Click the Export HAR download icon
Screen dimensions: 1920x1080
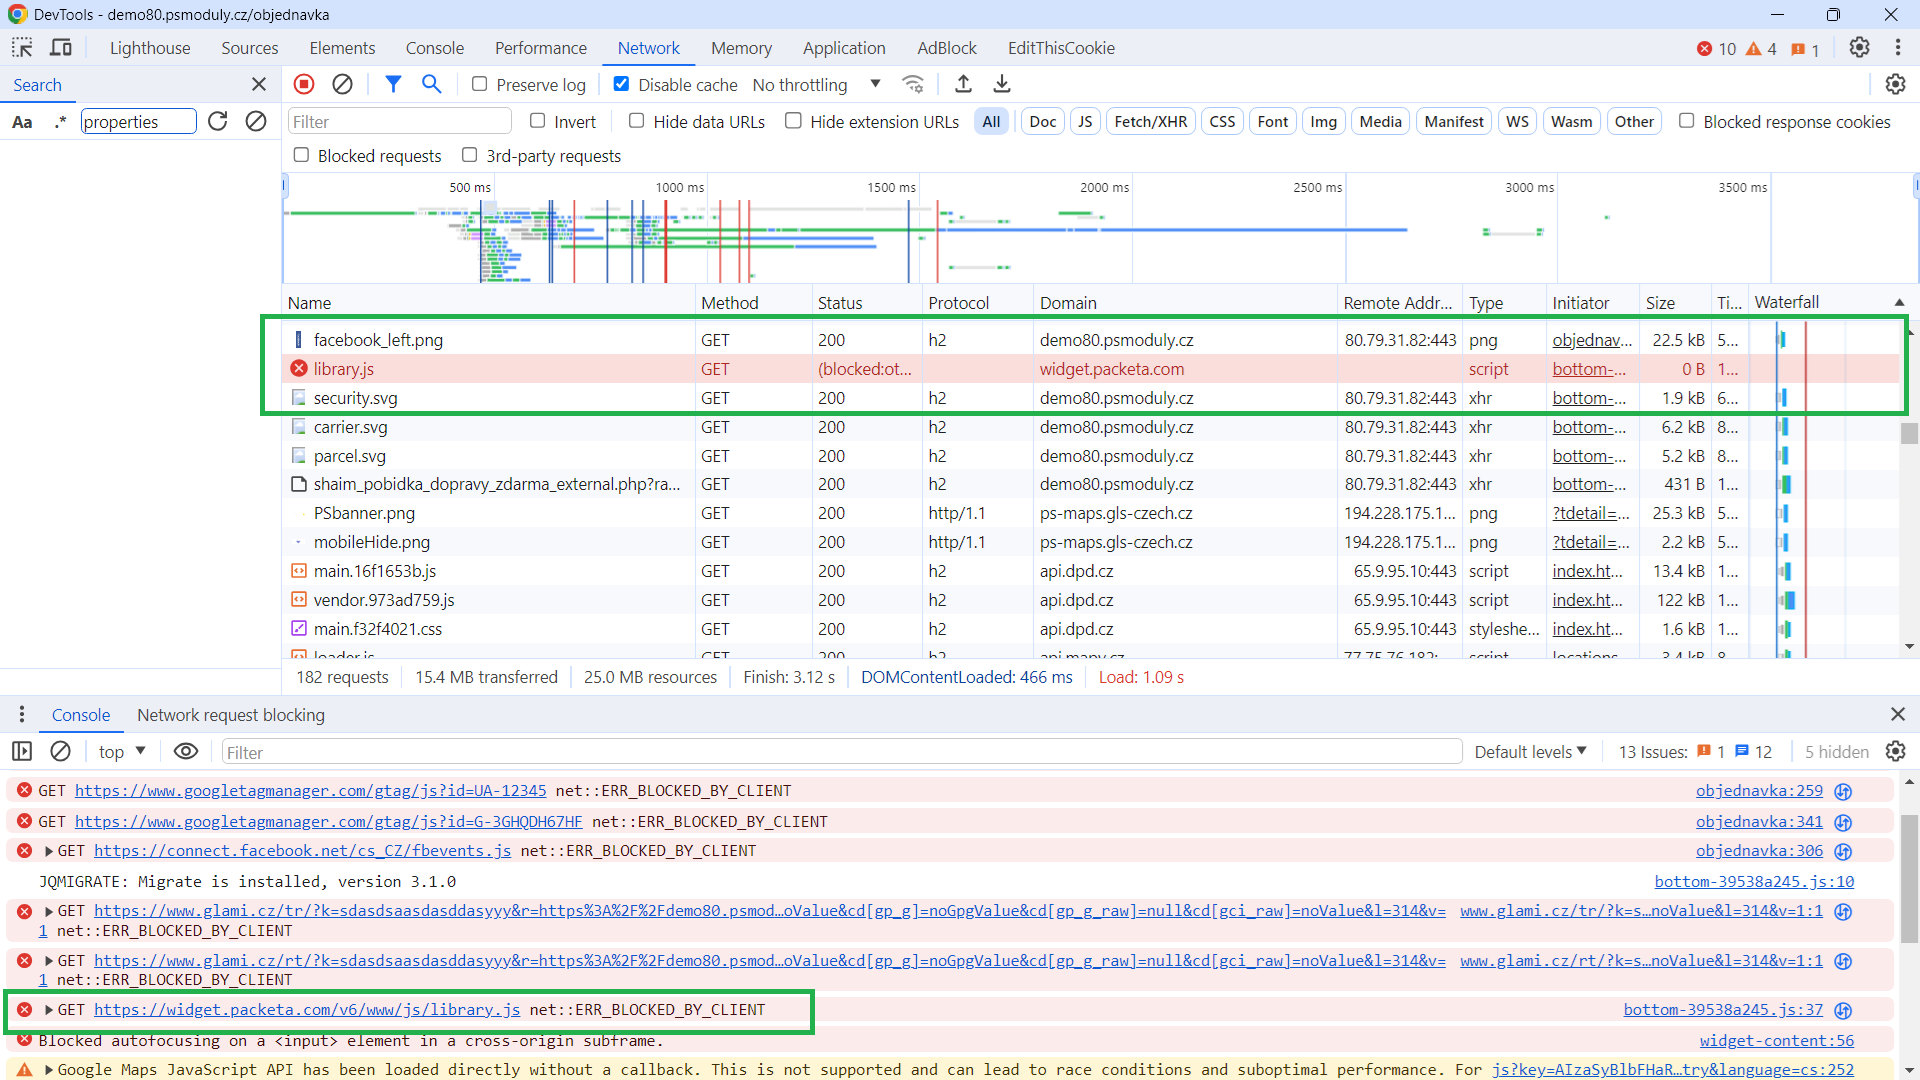tap(1002, 85)
